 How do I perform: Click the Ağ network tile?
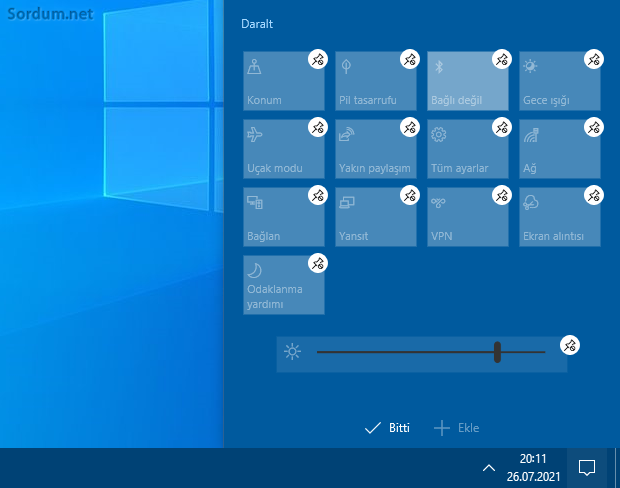pyautogui.click(x=560, y=149)
